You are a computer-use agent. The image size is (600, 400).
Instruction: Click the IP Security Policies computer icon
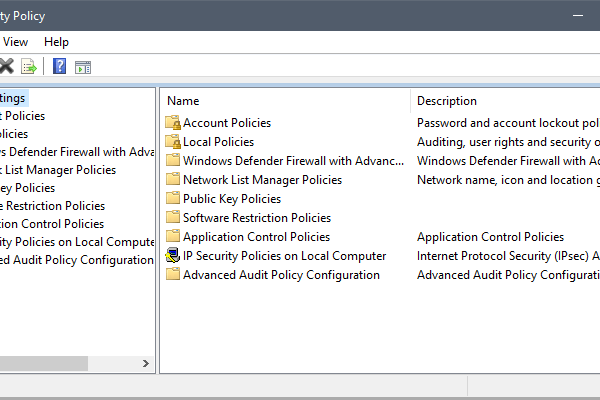(x=173, y=255)
